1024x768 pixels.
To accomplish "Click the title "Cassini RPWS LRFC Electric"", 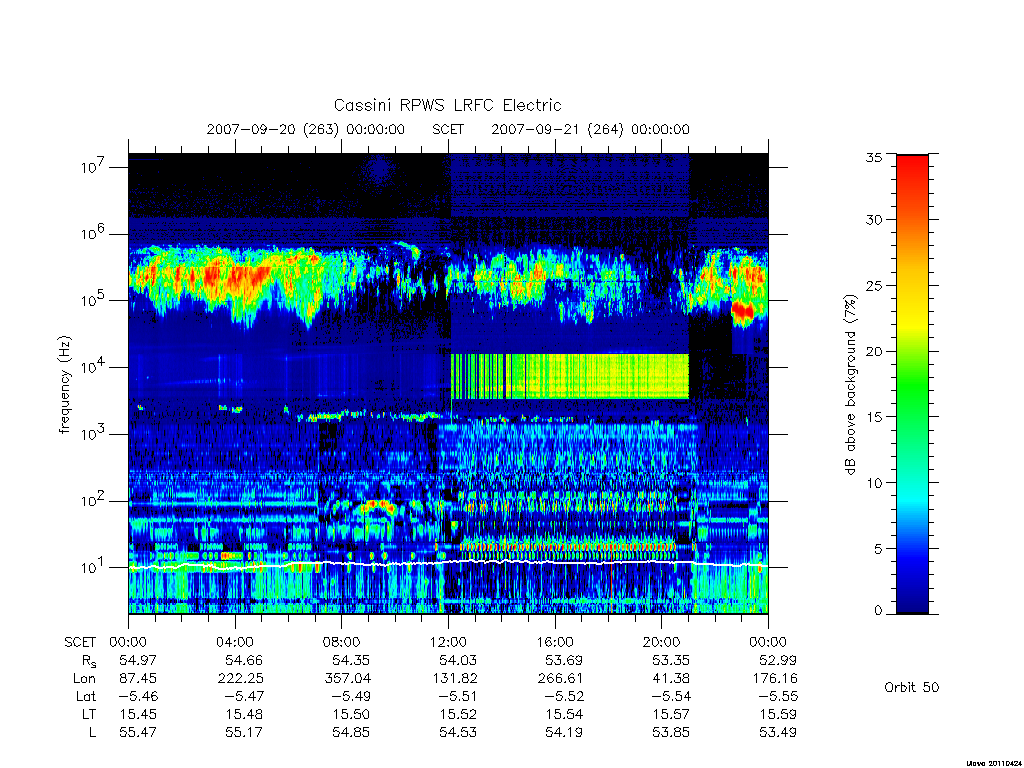I will [447, 105].
